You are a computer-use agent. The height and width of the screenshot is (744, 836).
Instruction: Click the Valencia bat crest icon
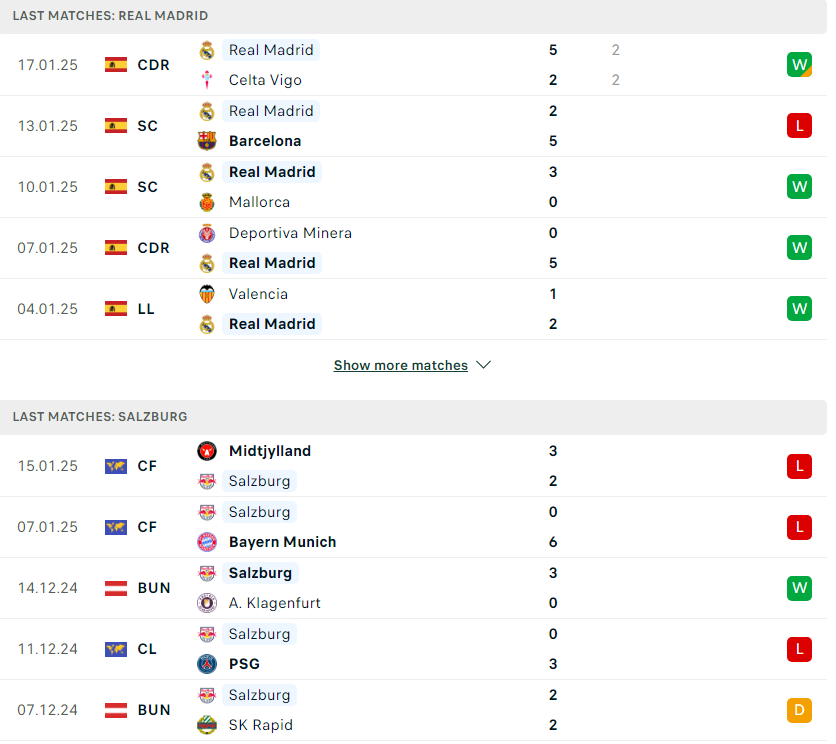click(x=207, y=294)
